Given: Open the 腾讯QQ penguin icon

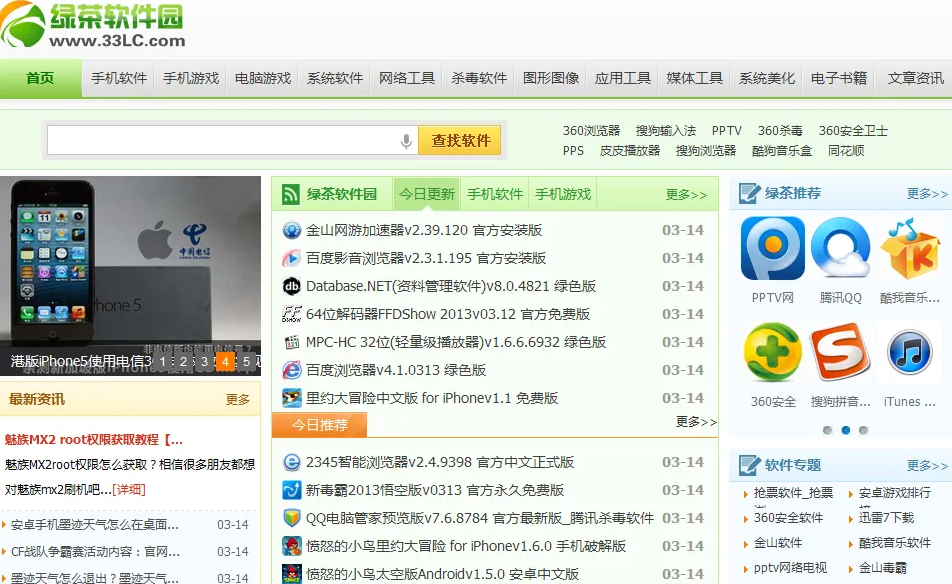Looking at the screenshot, I should [841, 249].
